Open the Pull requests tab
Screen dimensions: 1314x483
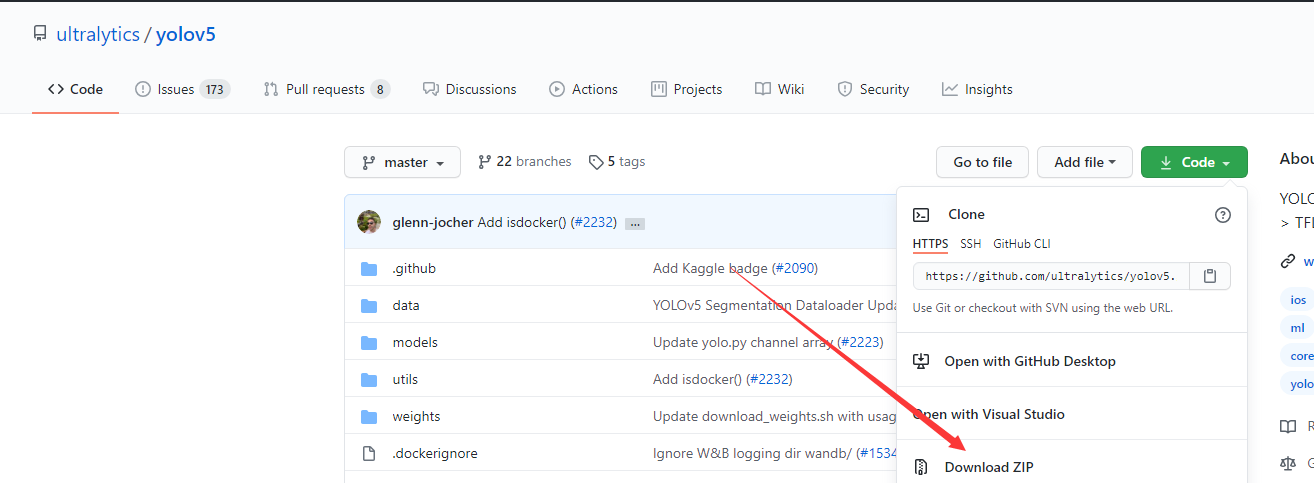click(326, 89)
